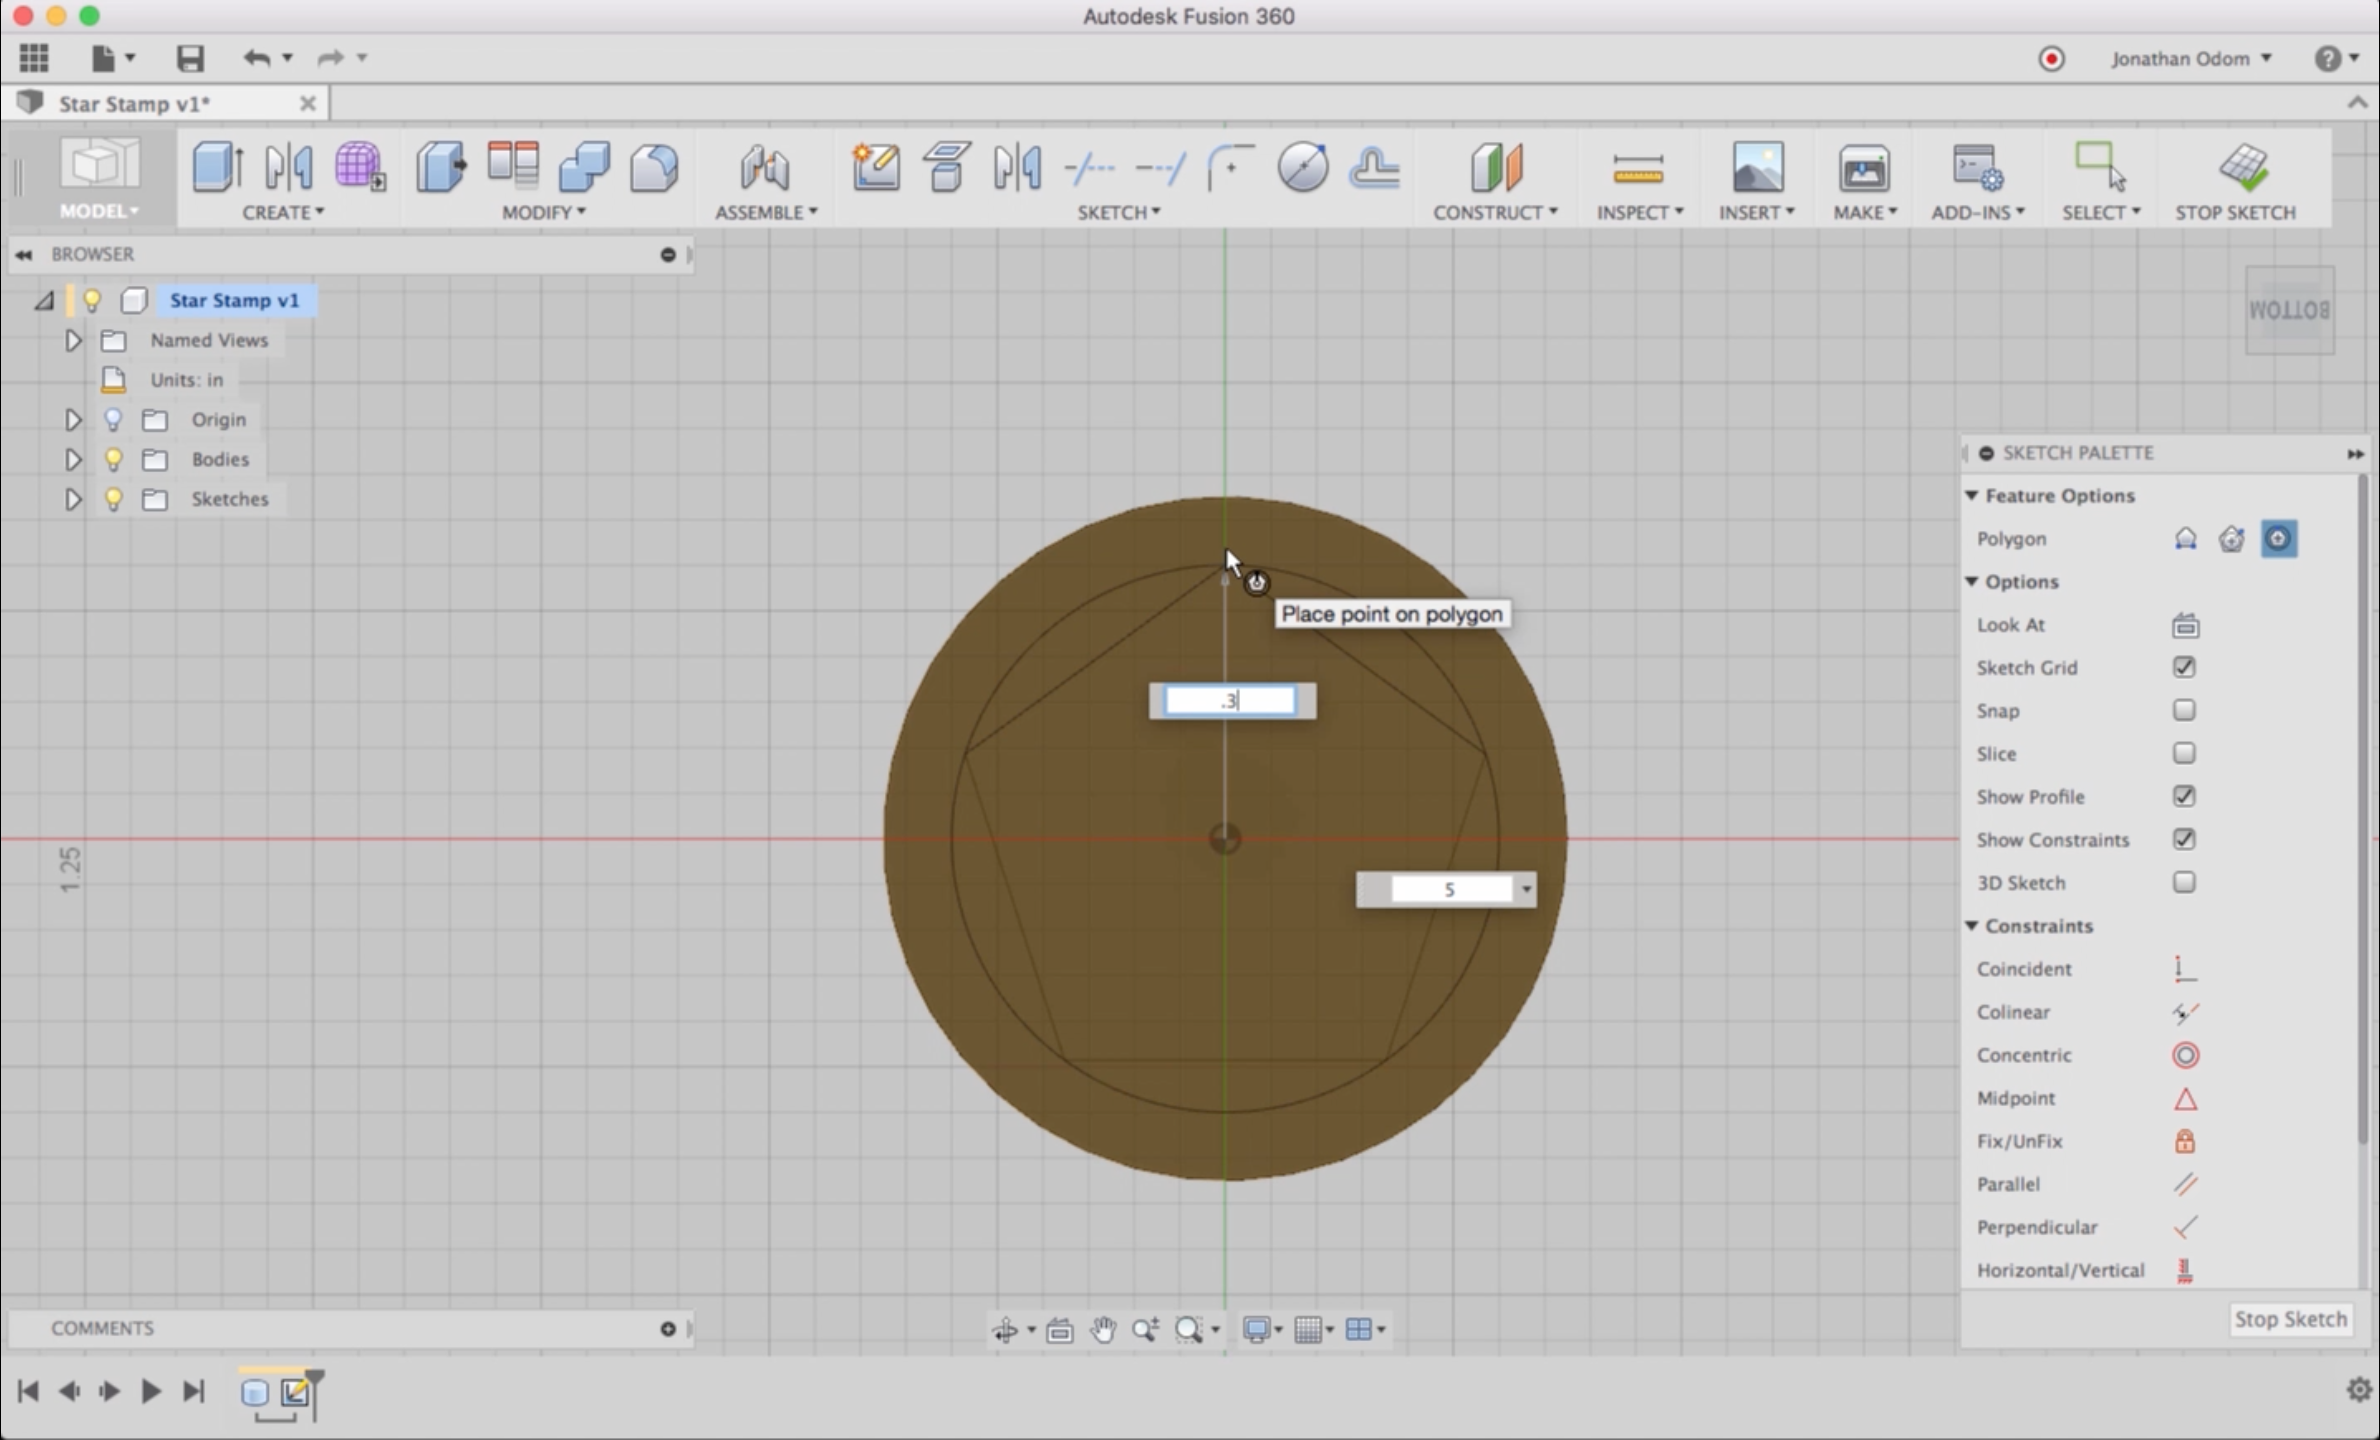Viewport: 2380px width, 1440px height.
Task: Collapse the Constraints section in the Sketch Palette
Action: (1972, 925)
